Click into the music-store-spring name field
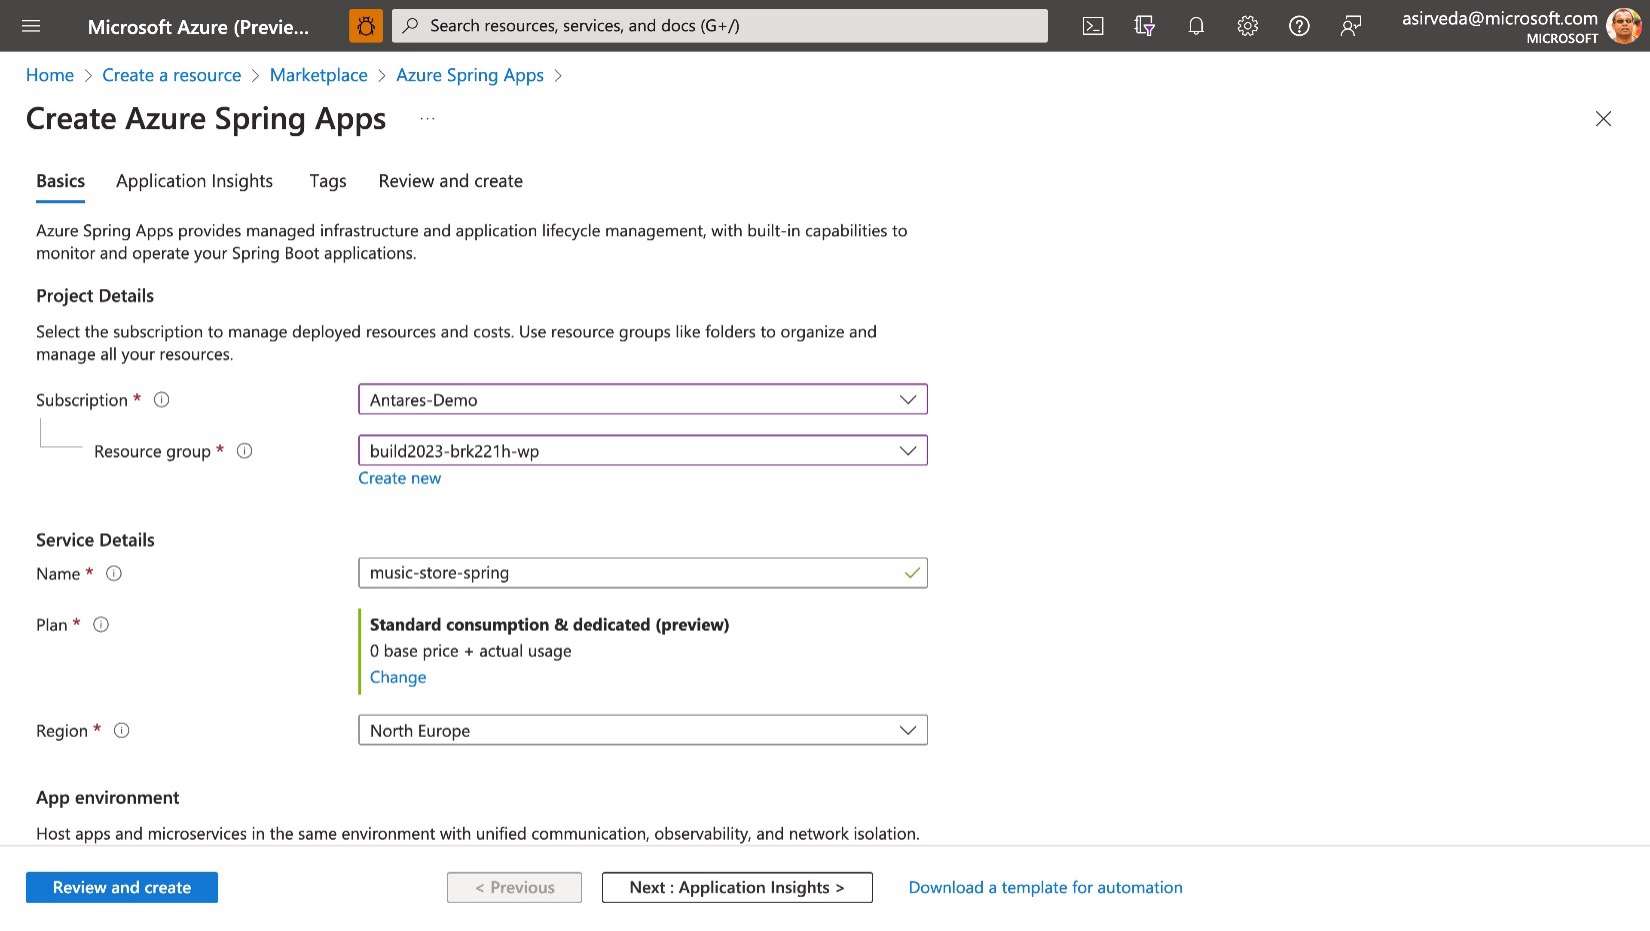The image size is (1650, 931). pos(643,573)
